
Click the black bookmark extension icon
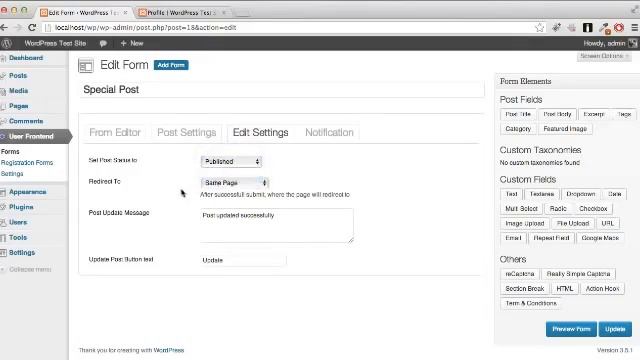point(588,28)
